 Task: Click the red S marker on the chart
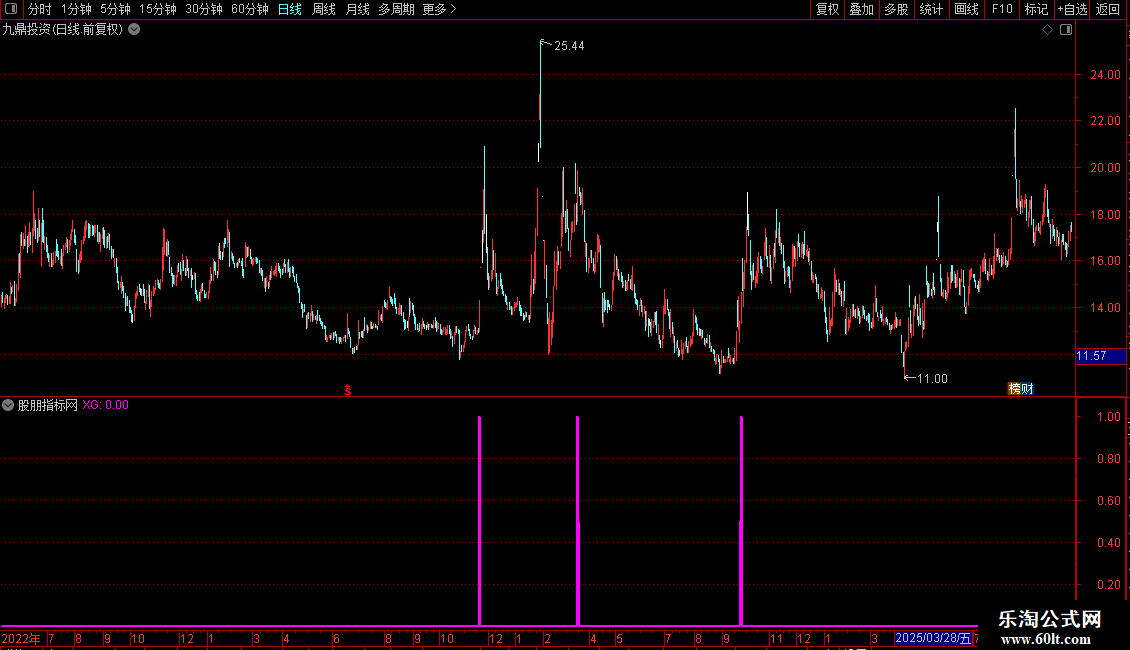click(348, 390)
